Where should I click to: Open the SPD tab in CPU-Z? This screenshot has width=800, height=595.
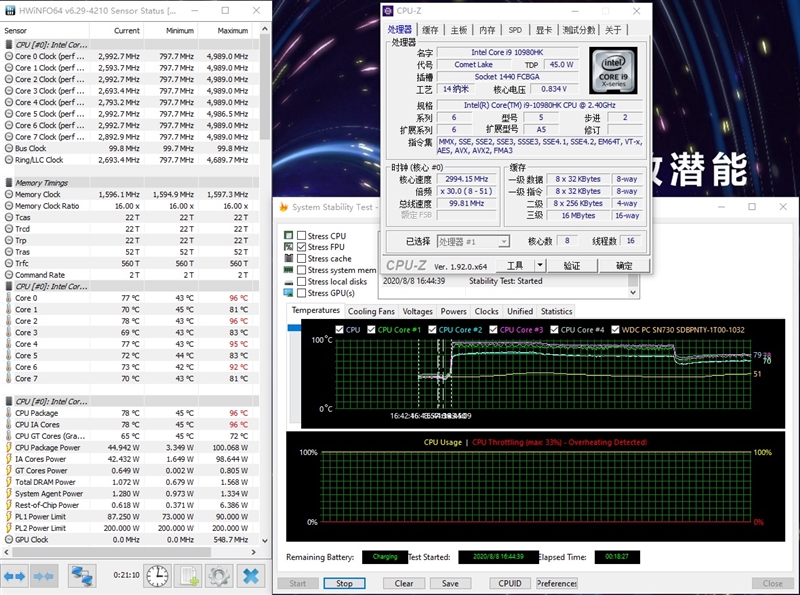[515, 30]
